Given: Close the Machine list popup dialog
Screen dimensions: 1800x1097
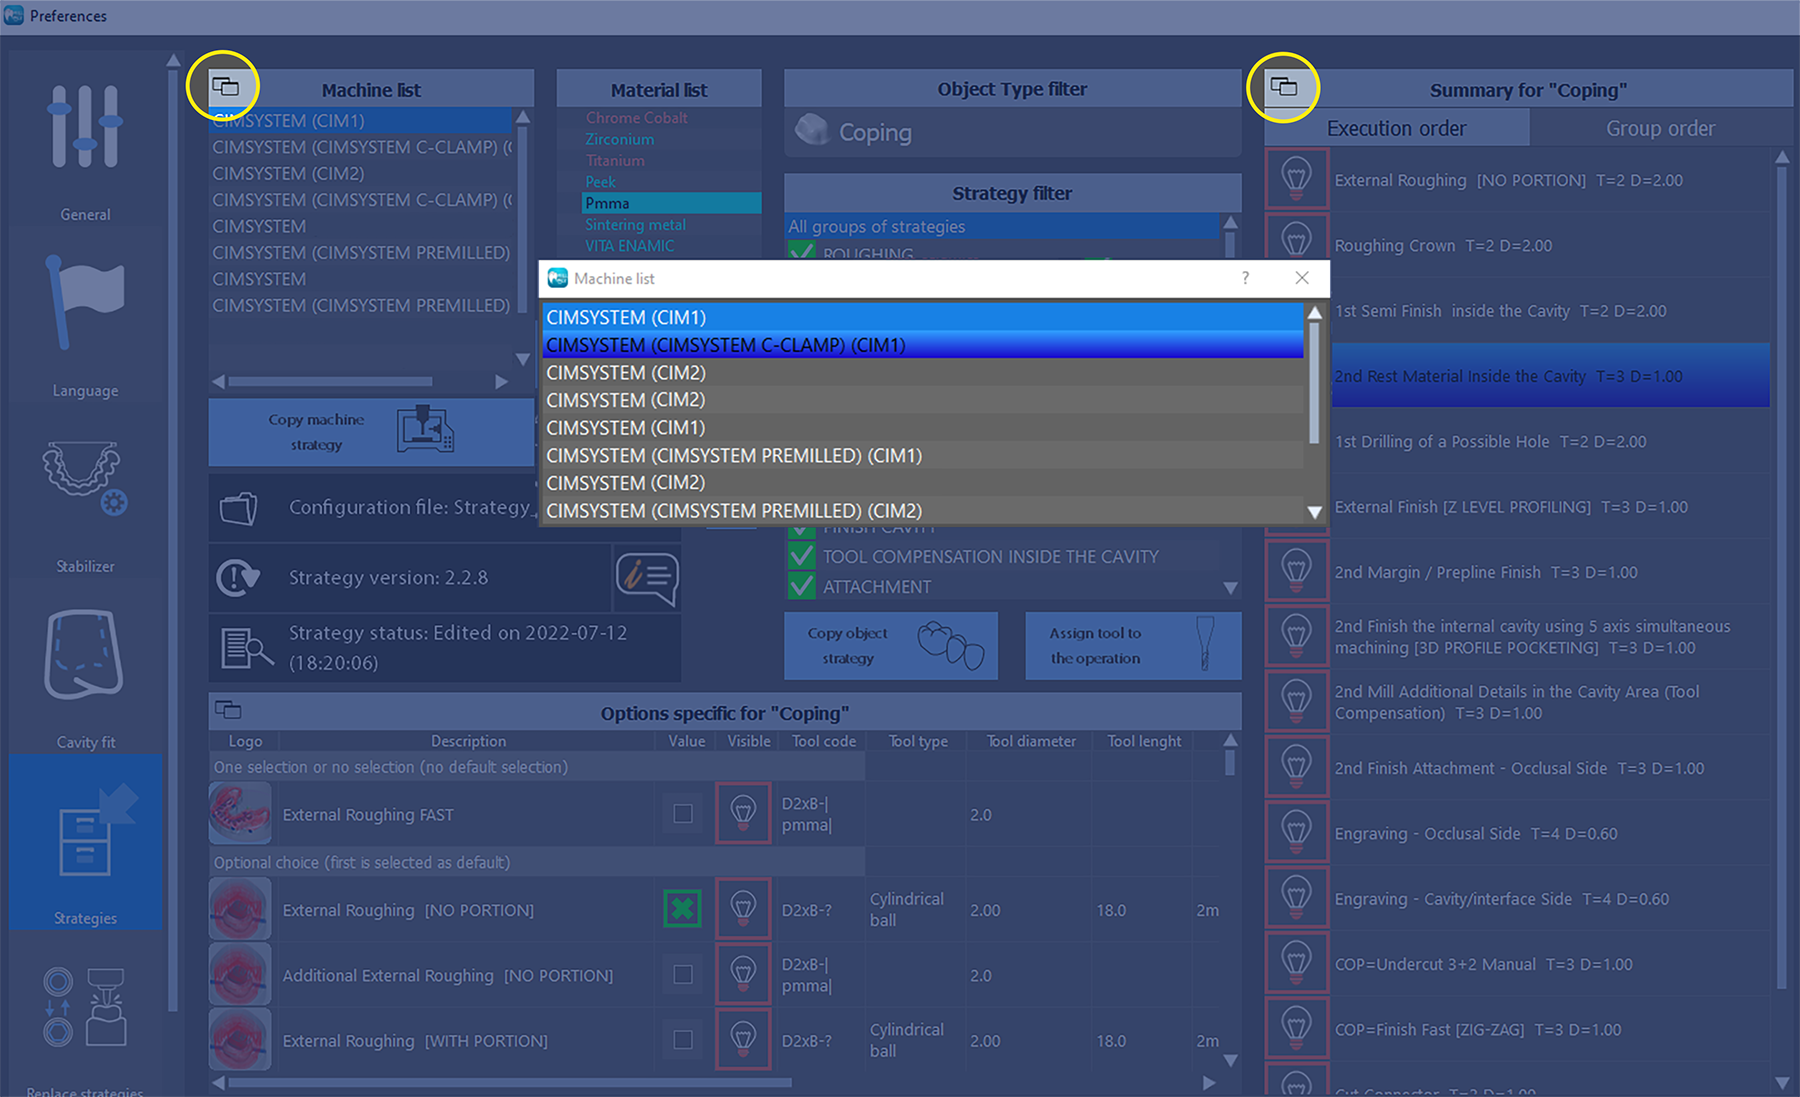Looking at the screenshot, I should click(x=1302, y=278).
